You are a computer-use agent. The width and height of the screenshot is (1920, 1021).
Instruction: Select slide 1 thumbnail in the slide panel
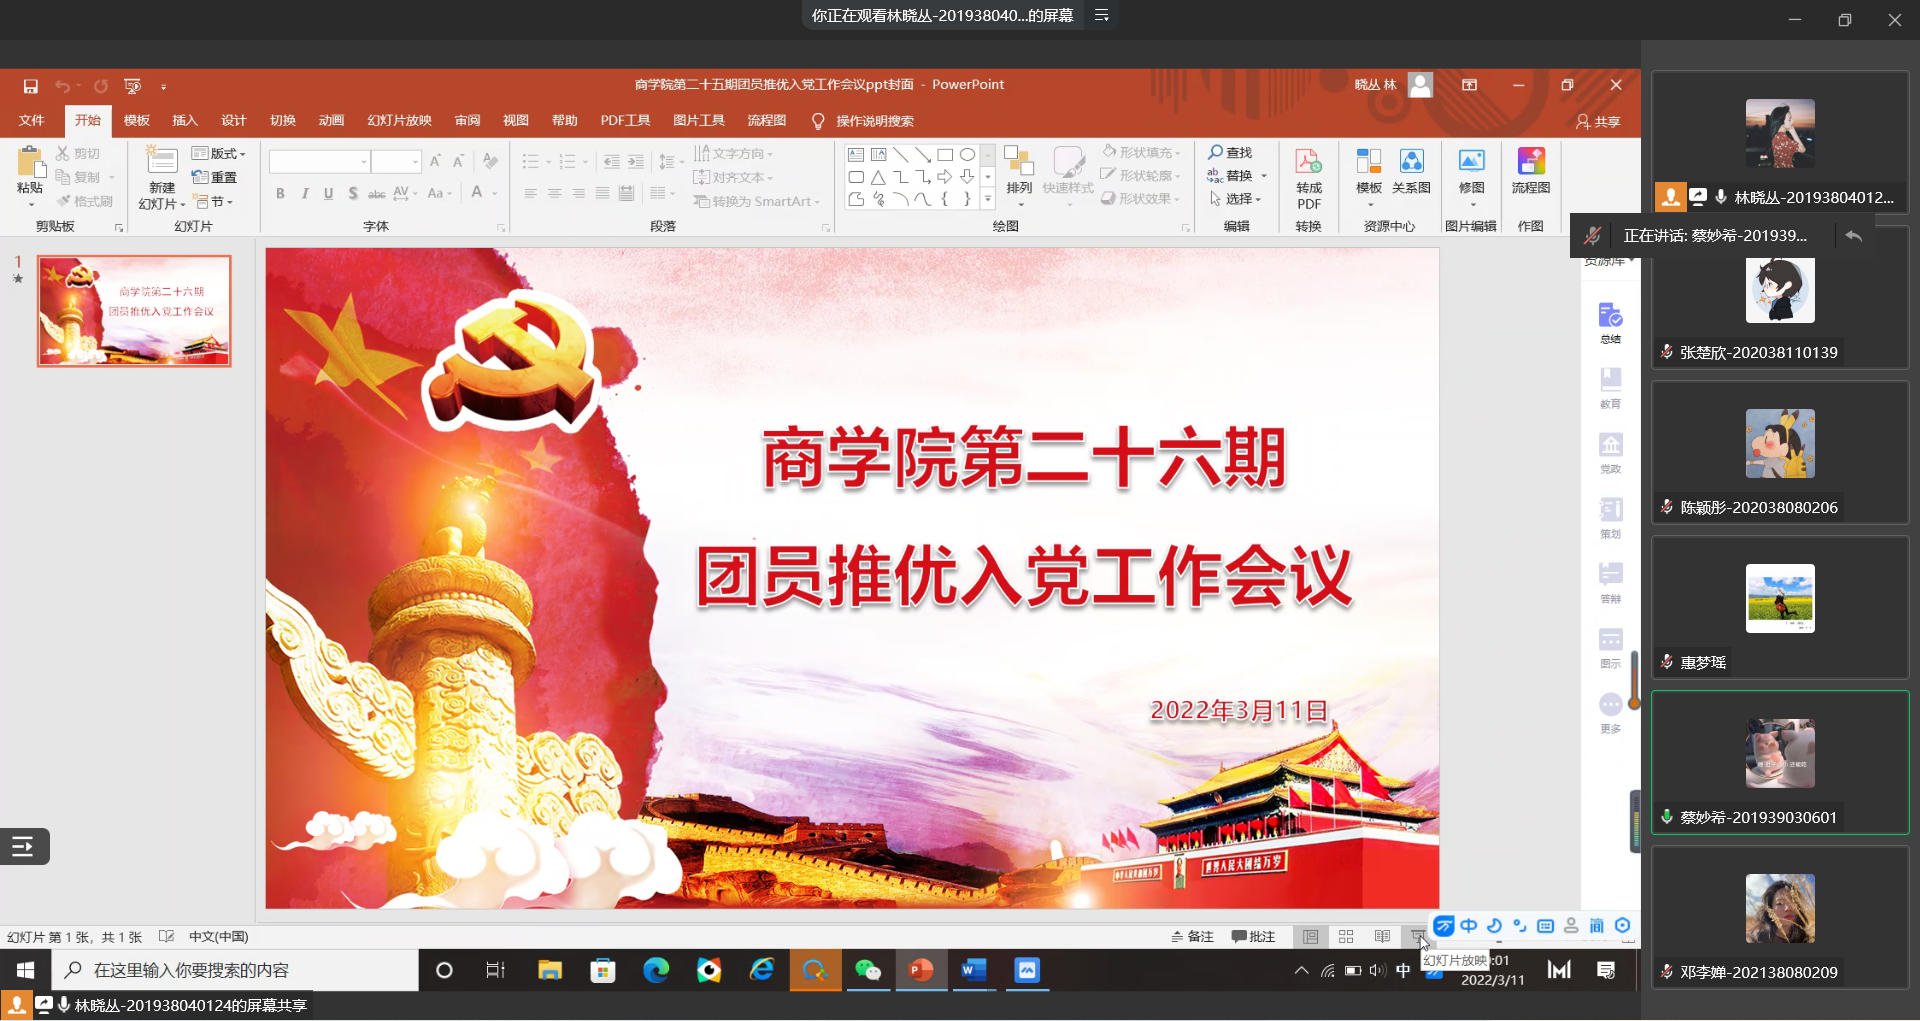(x=134, y=311)
